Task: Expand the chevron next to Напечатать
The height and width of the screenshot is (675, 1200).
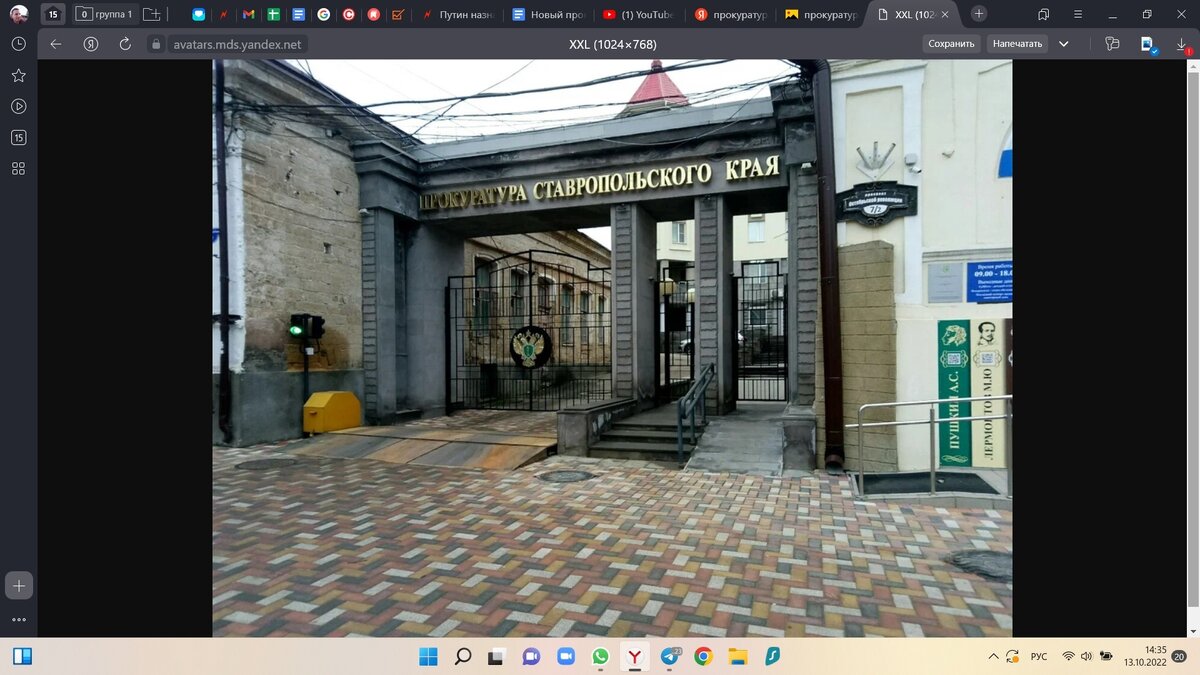Action: click(x=1064, y=44)
